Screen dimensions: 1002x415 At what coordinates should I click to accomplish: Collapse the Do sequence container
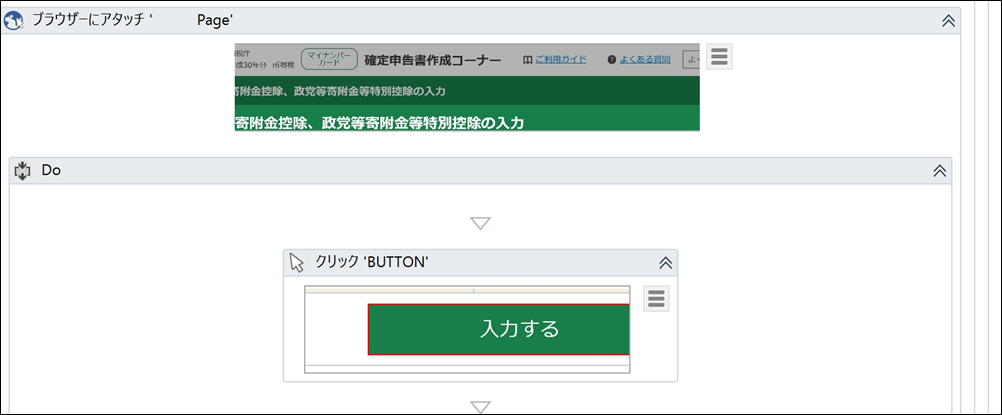pos(939,170)
